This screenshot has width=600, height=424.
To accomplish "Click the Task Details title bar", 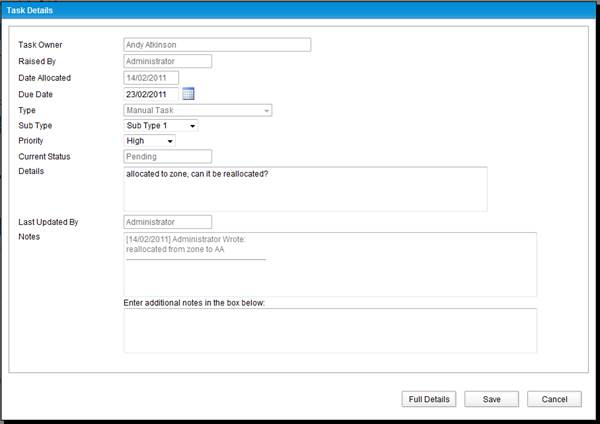I will tap(300, 10).
